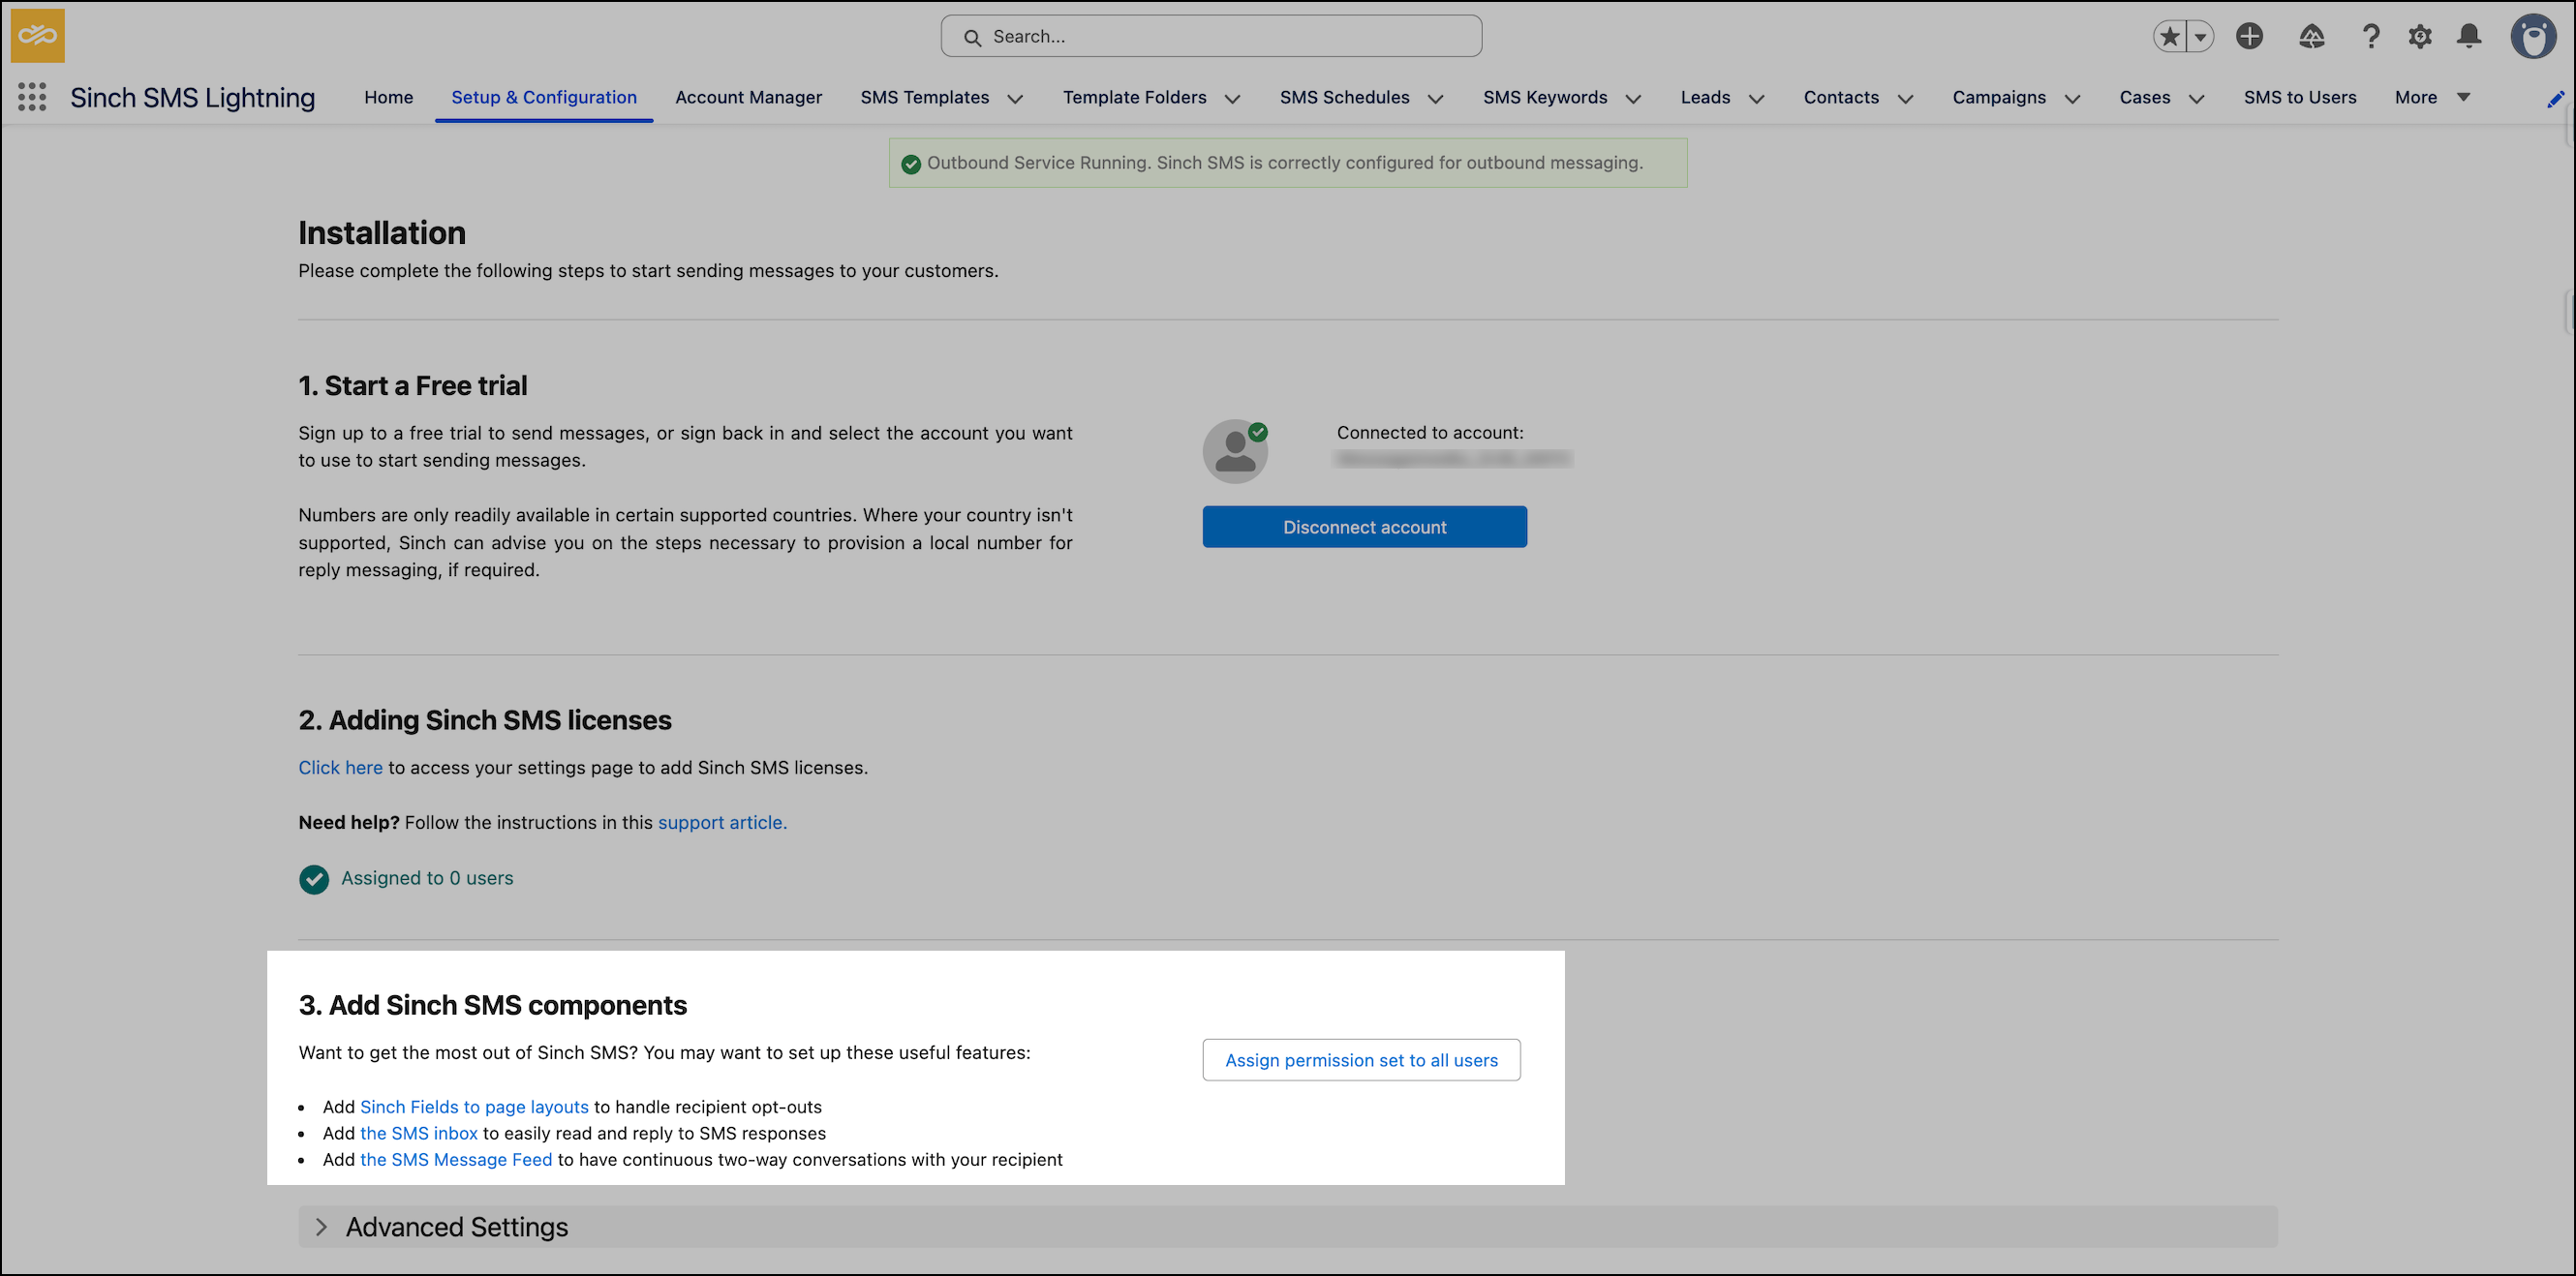This screenshot has height=1276, width=2576.
Task: Open the Contacts tab
Action: point(1842,97)
